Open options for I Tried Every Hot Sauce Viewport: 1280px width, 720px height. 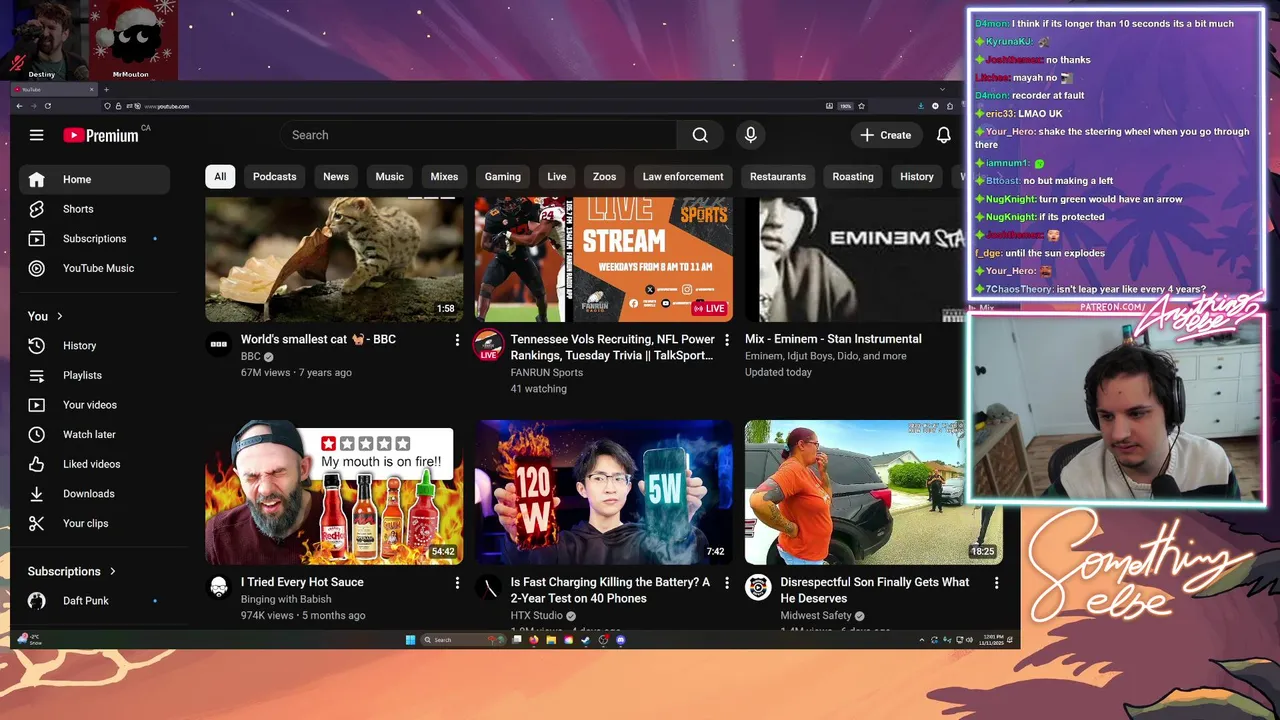pos(457,582)
